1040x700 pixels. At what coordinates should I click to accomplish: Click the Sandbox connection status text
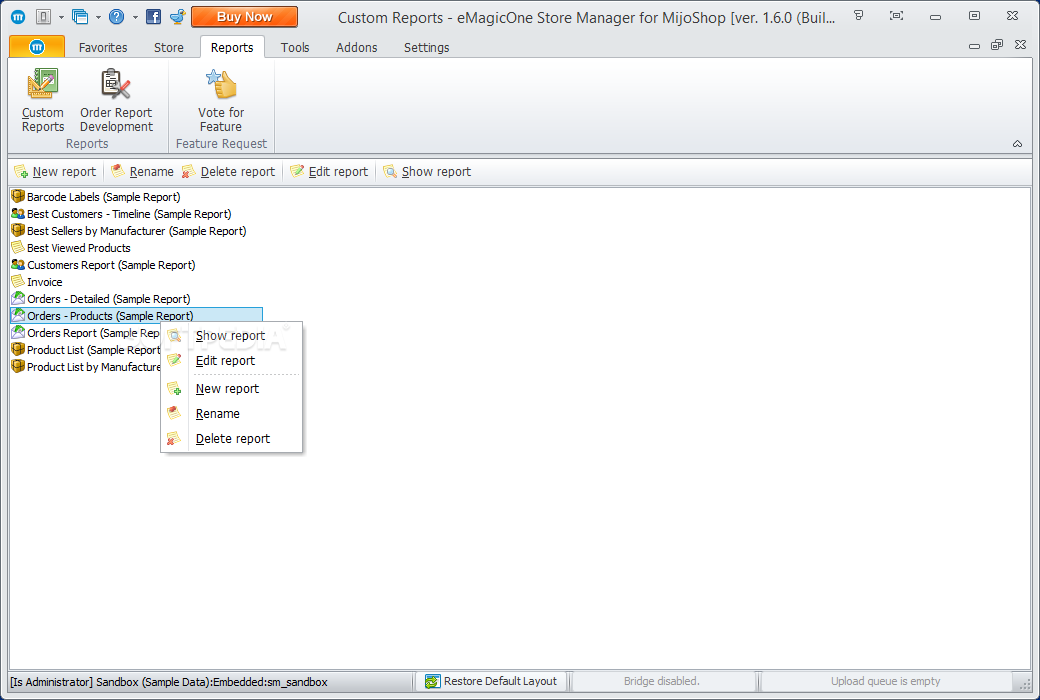click(x=169, y=682)
